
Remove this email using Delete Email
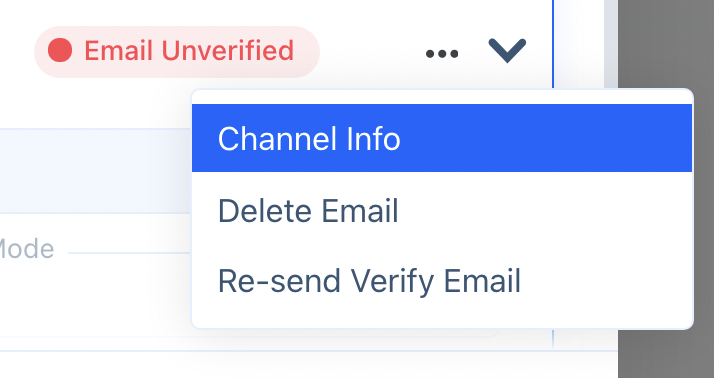(x=308, y=211)
